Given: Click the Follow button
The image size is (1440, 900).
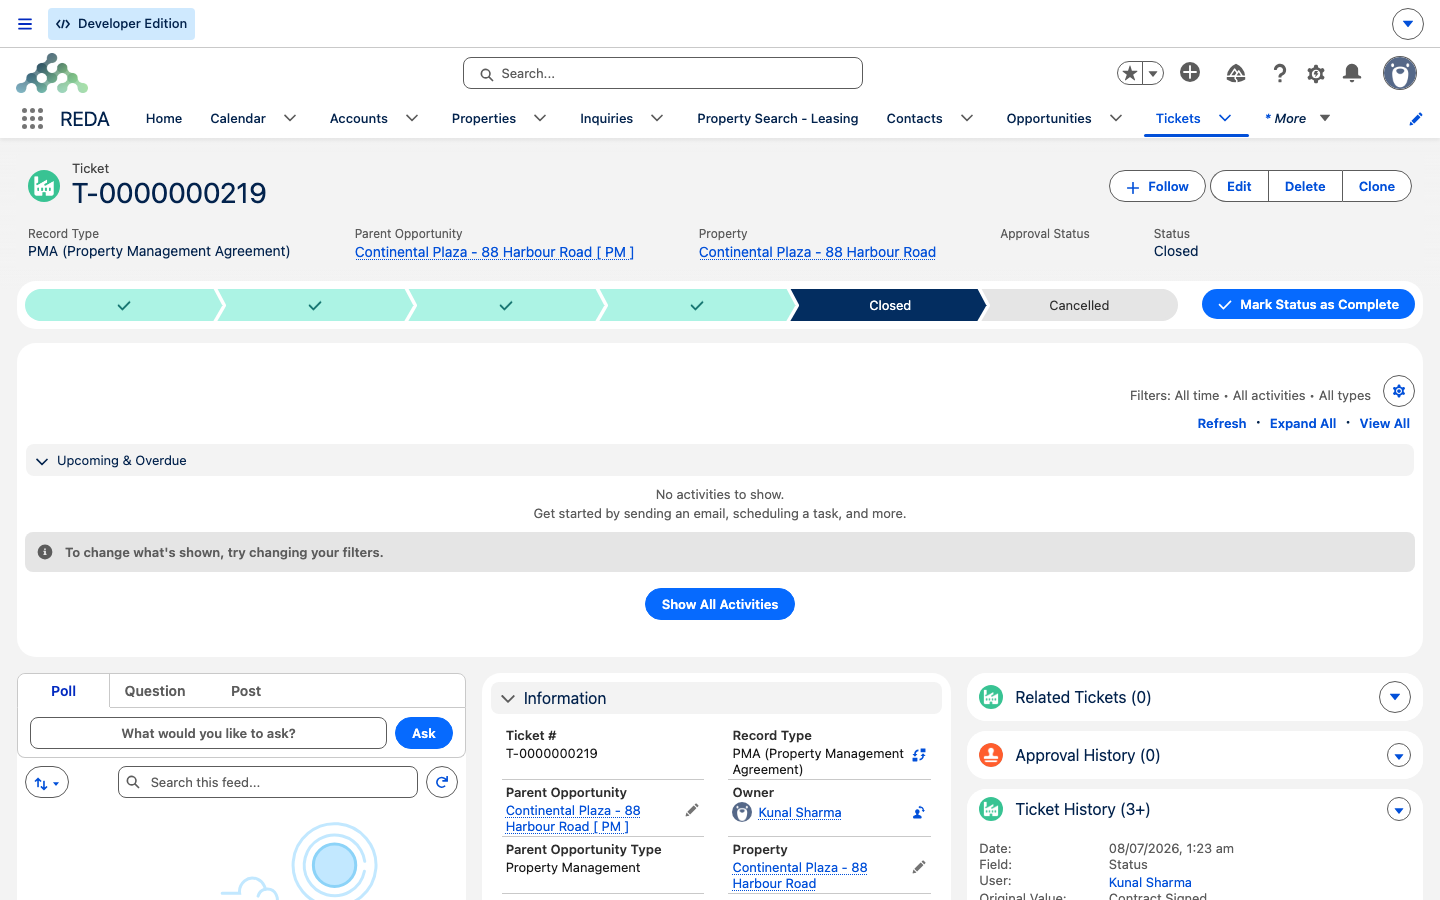Looking at the screenshot, I should pyautogui.click(x=1157, y=186).
